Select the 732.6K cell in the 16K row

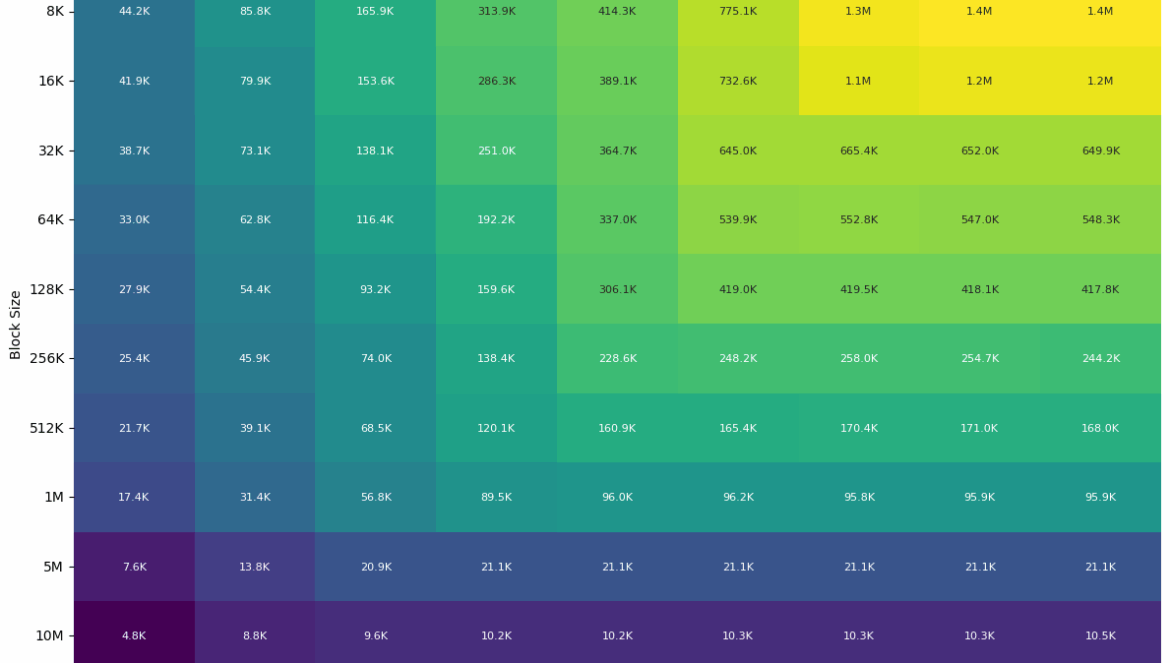coord(738,81)
